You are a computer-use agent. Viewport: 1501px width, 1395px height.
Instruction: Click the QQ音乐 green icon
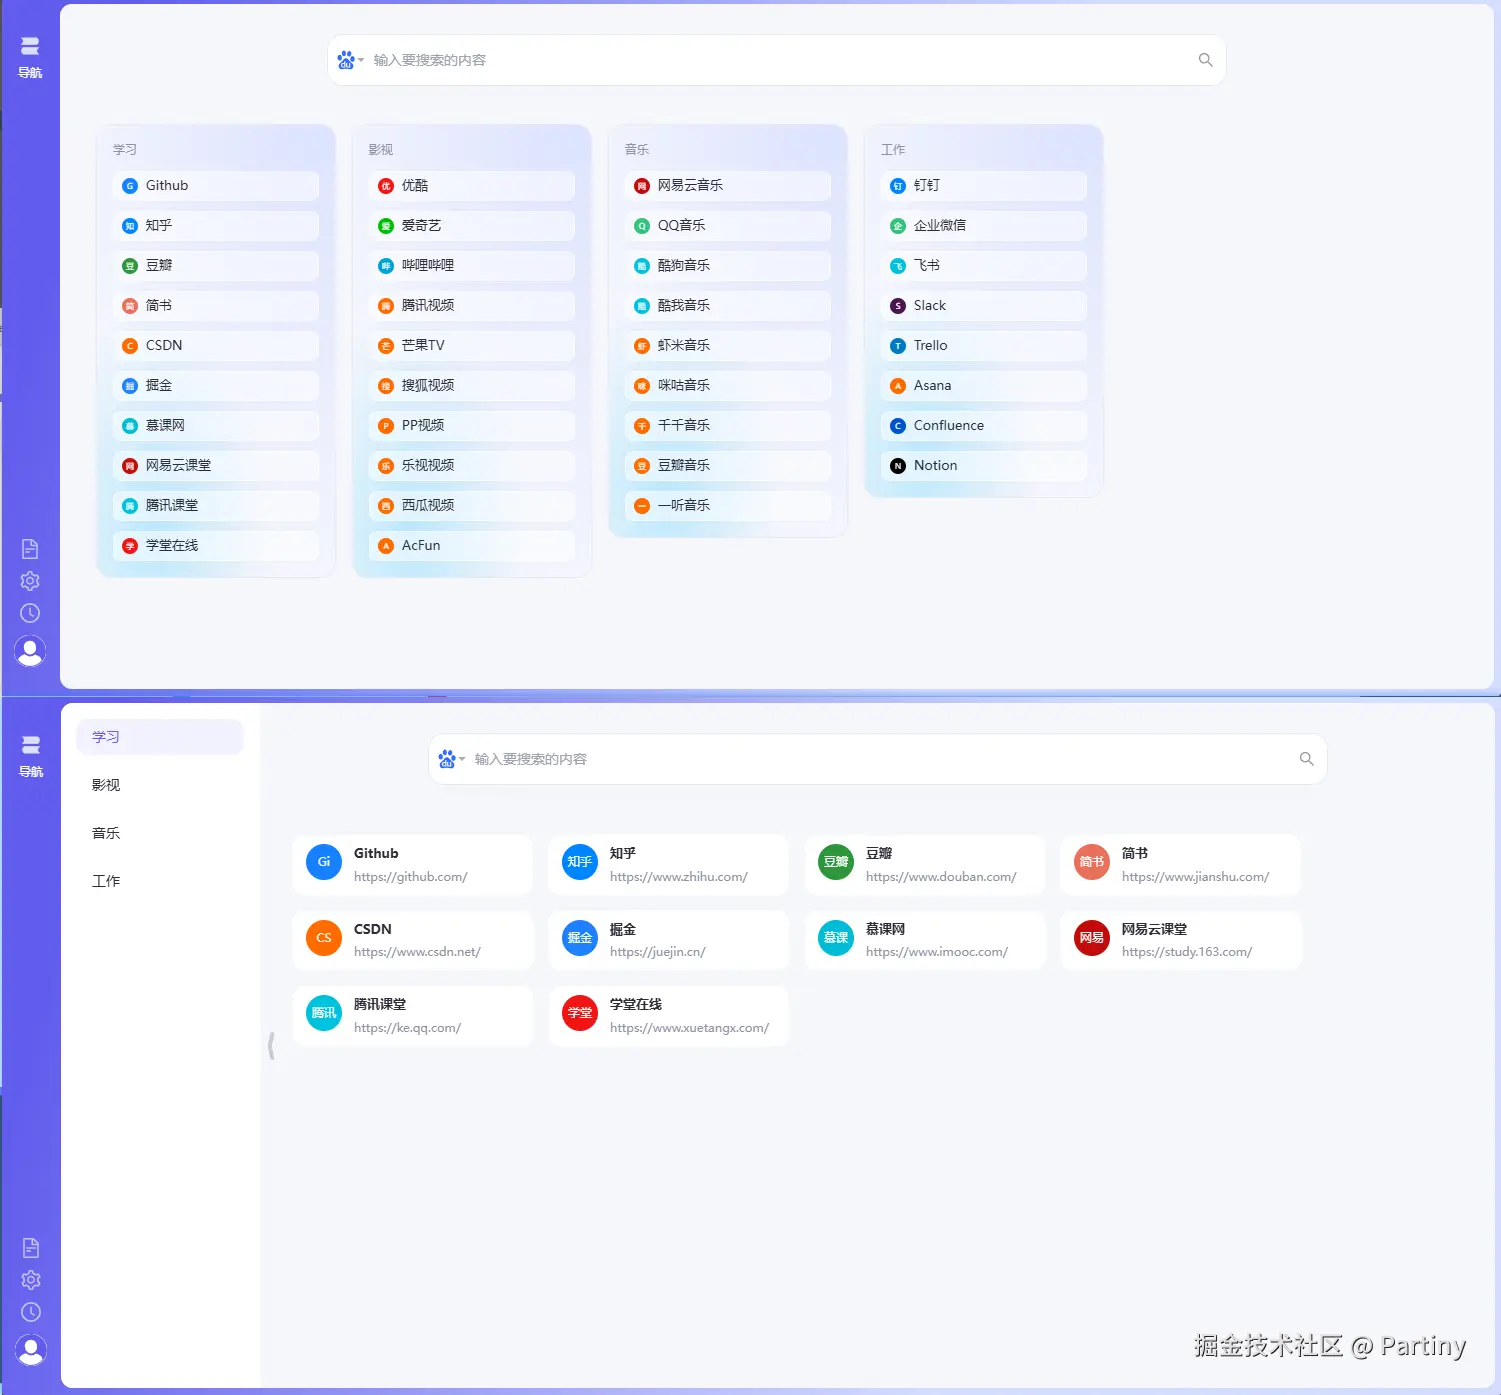[642, 226]
